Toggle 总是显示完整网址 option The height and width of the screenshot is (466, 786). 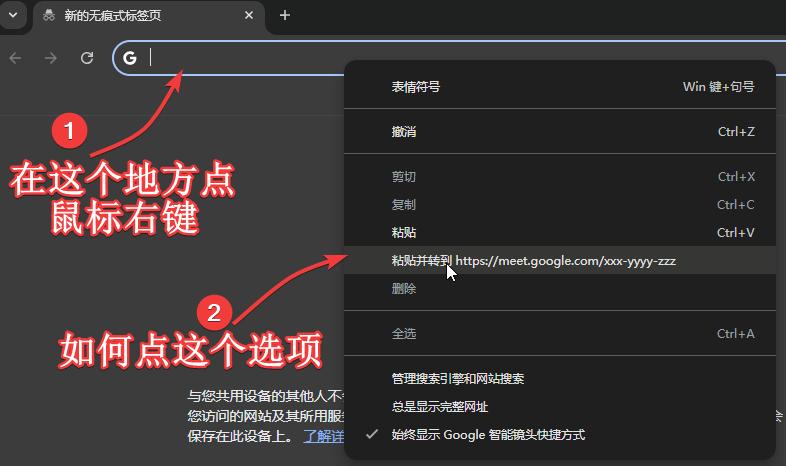(x=560, y=406)
